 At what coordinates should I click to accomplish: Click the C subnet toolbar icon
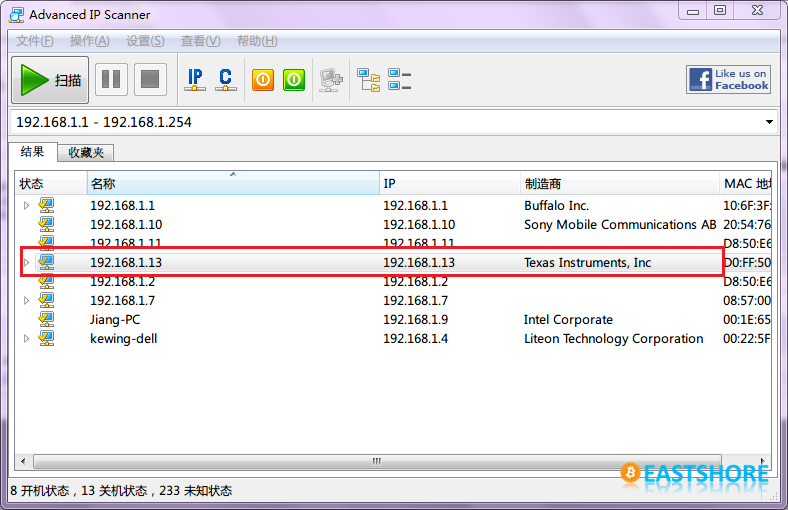226,80
